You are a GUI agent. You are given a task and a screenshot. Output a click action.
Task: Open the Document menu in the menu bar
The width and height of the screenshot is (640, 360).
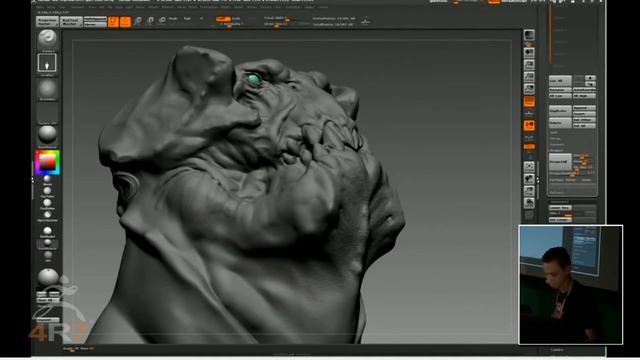(x=78, y=7)
